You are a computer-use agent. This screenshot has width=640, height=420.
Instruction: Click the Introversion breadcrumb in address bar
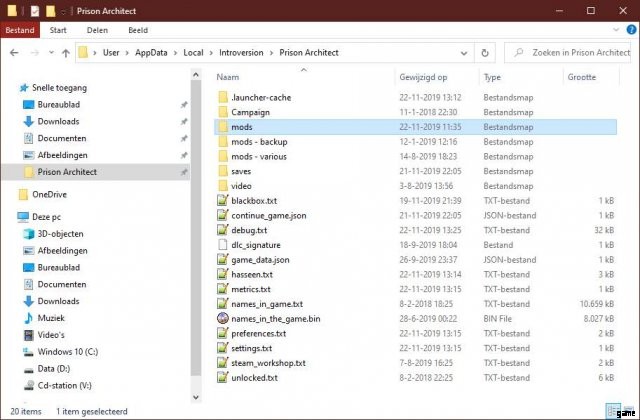click(241, 53)
